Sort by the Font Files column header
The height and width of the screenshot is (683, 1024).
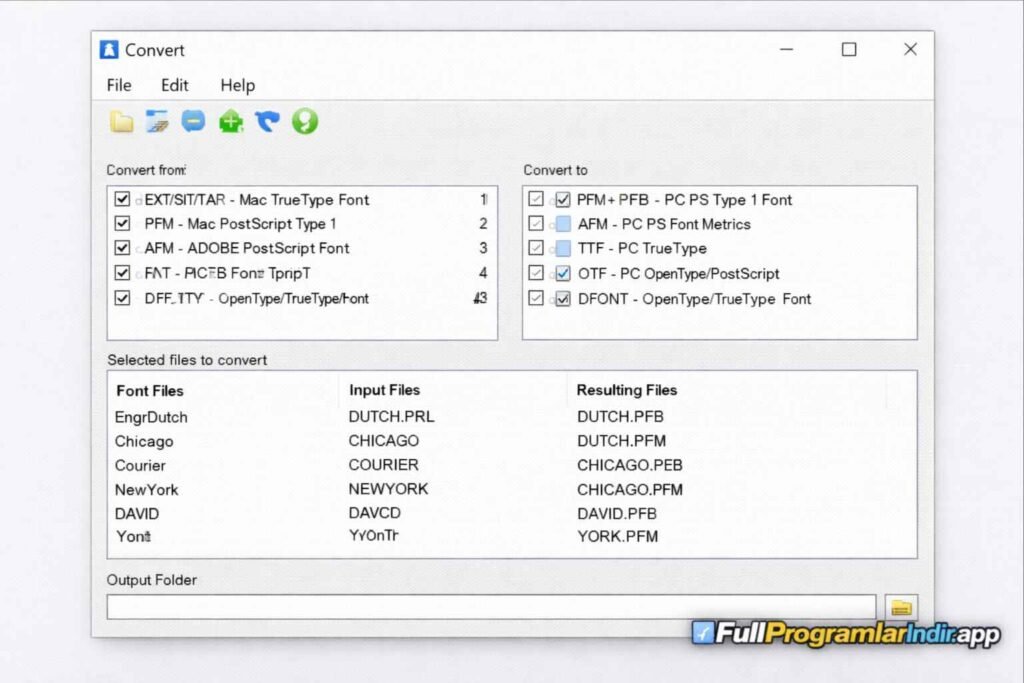point(150,391)
